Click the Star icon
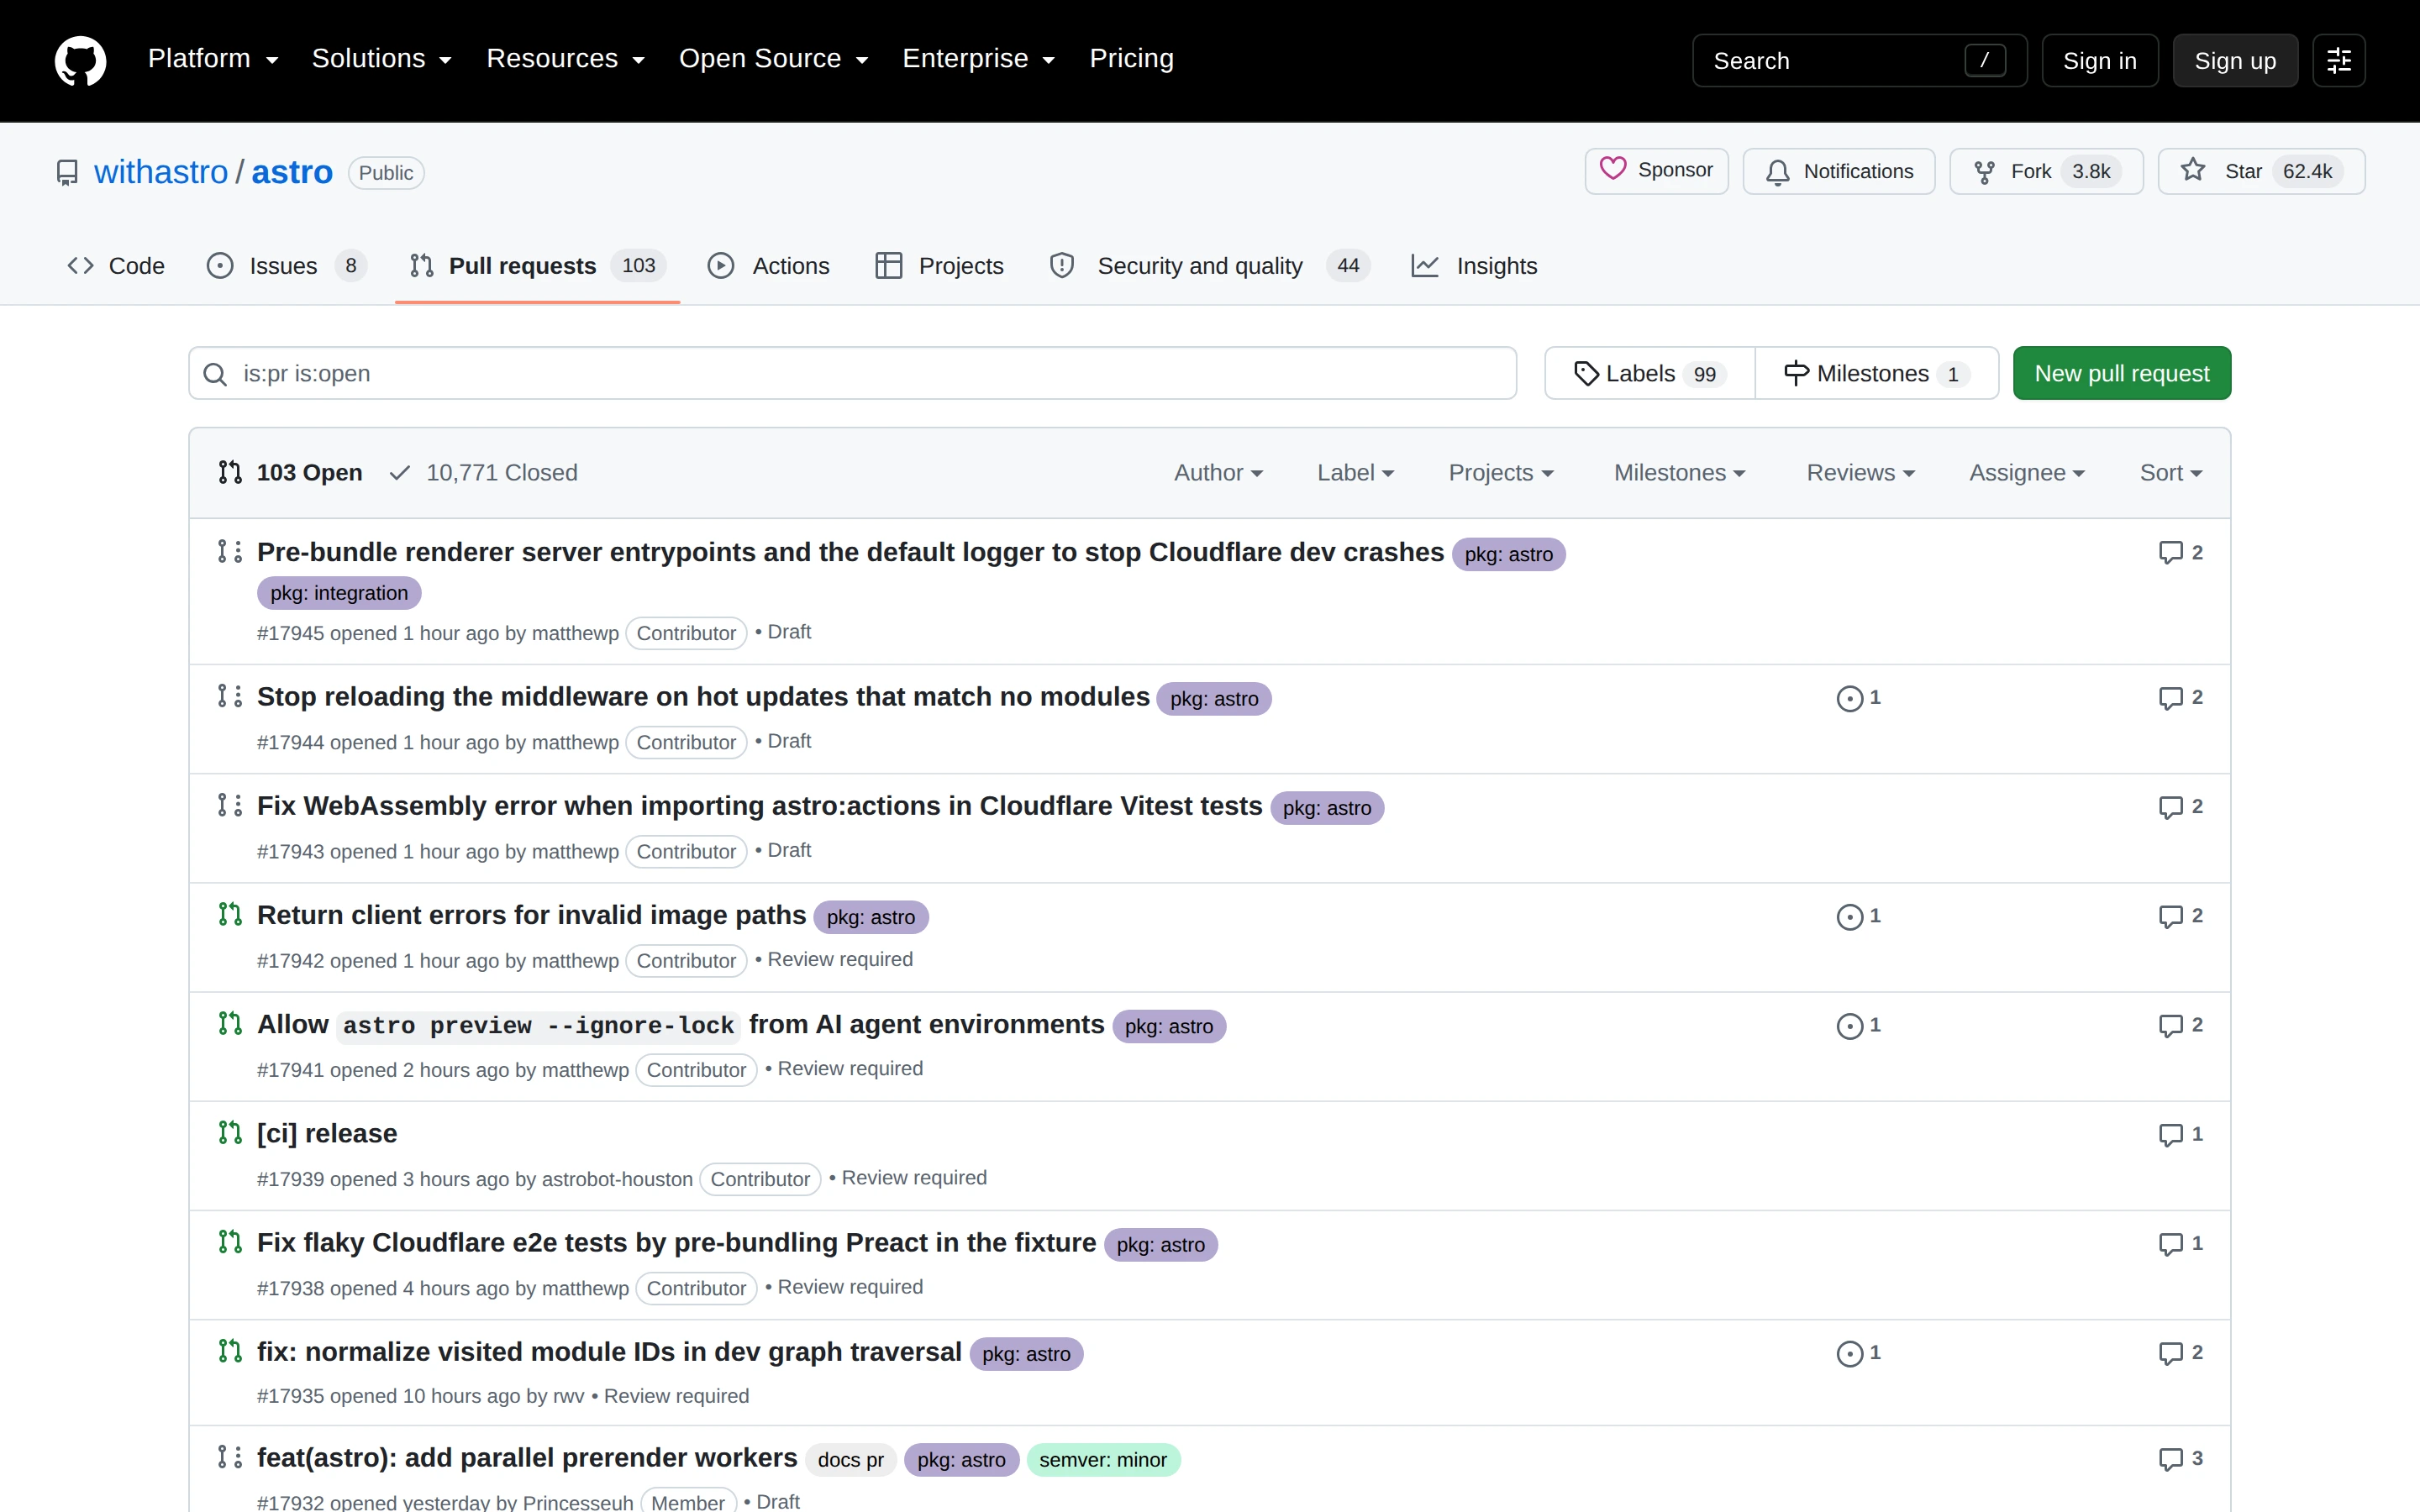2420x1512 pixels. tap(2193, 171)
